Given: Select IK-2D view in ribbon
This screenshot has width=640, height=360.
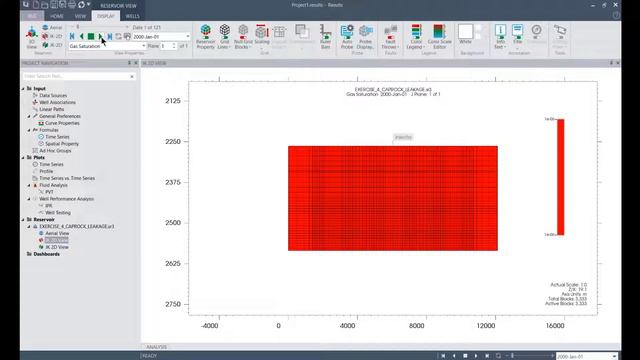Looking at the screenshot, I should point(52,36).
